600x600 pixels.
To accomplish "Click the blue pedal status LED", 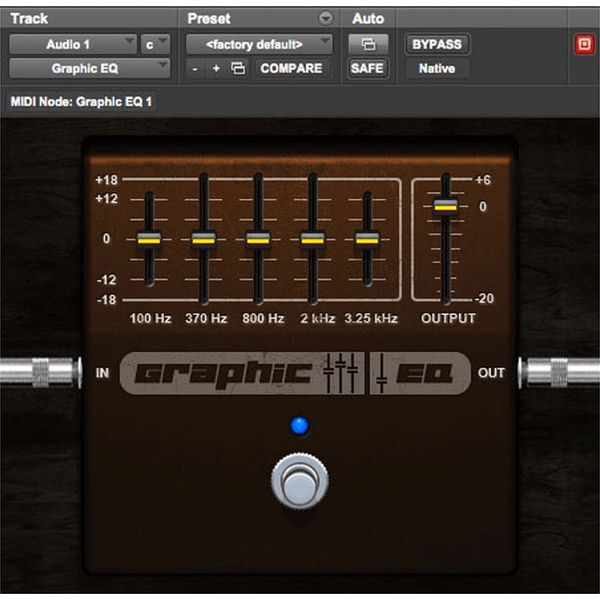I will click(300, 426).
